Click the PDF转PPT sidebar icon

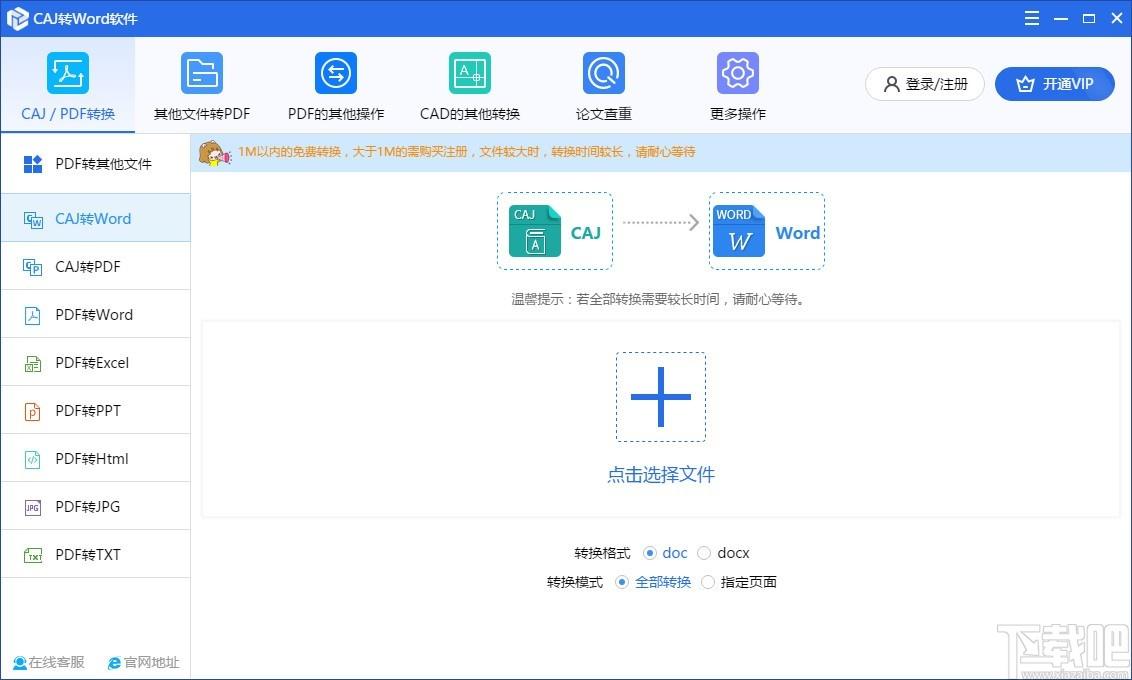32,411
